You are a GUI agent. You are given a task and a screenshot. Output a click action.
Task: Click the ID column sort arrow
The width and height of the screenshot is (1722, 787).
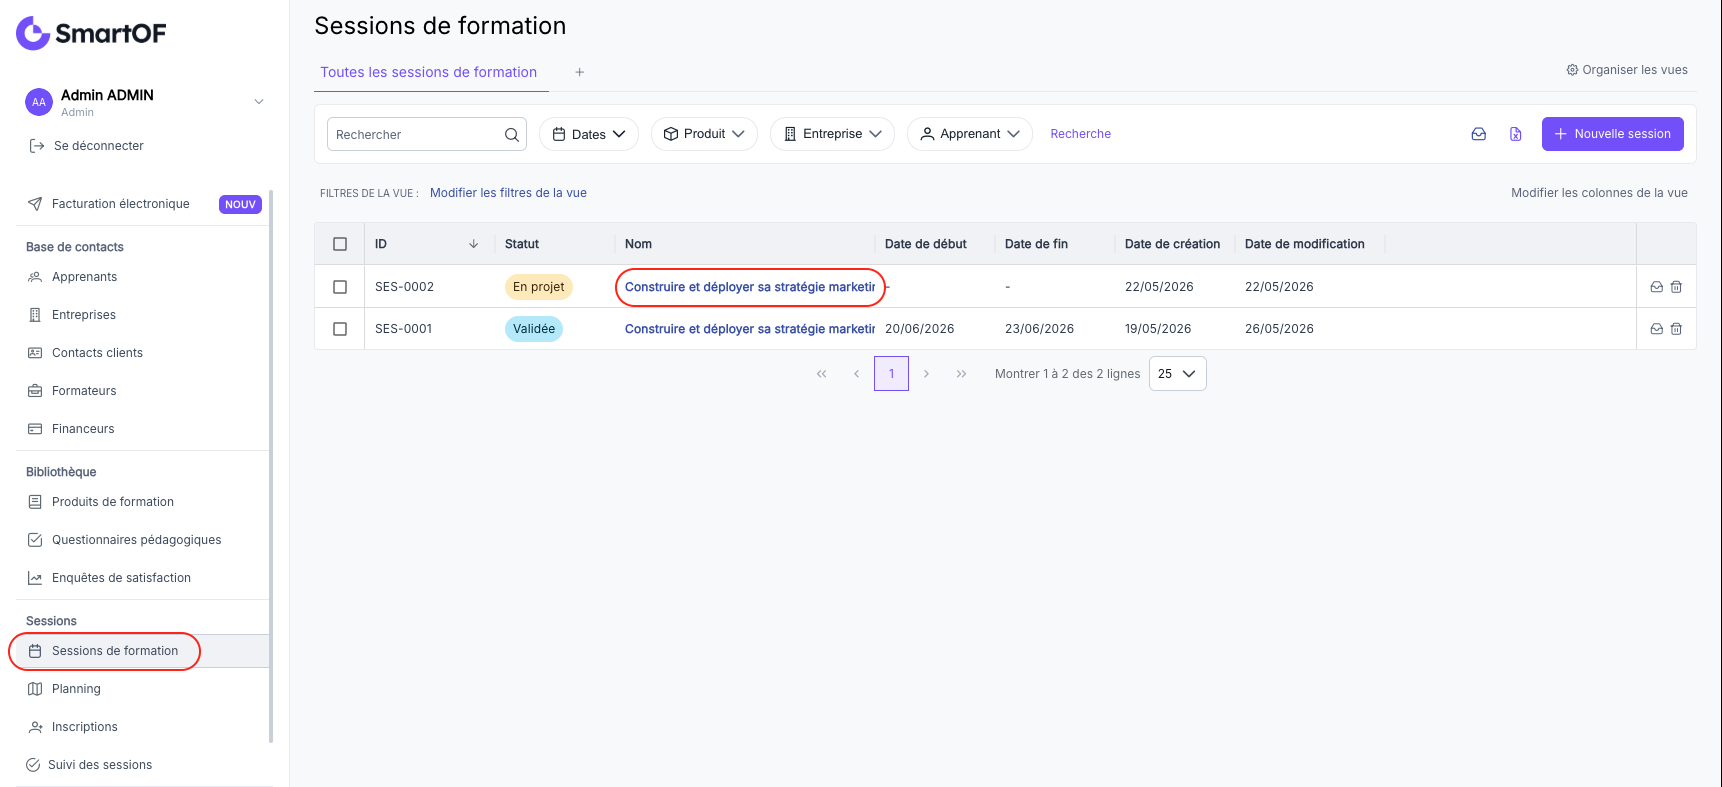(473, 244)
